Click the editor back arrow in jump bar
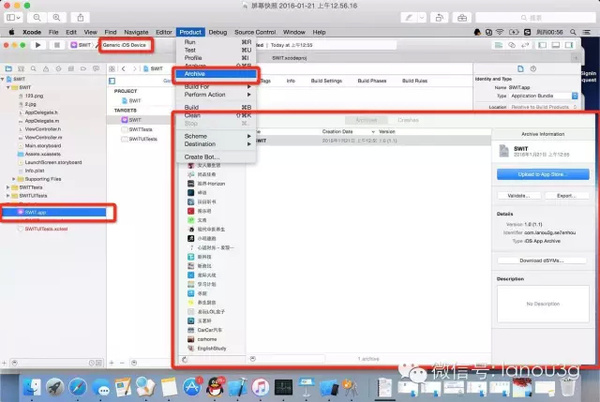600x402 pixels. point(124,69)
